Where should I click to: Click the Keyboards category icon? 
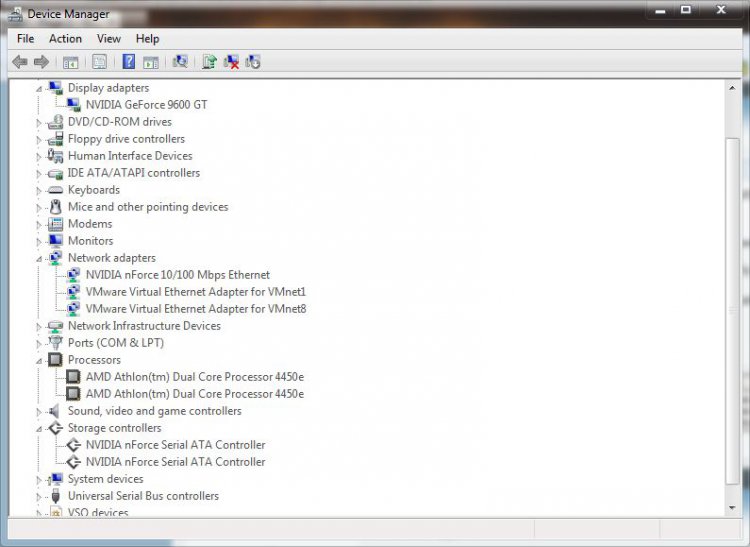point(55,190)
